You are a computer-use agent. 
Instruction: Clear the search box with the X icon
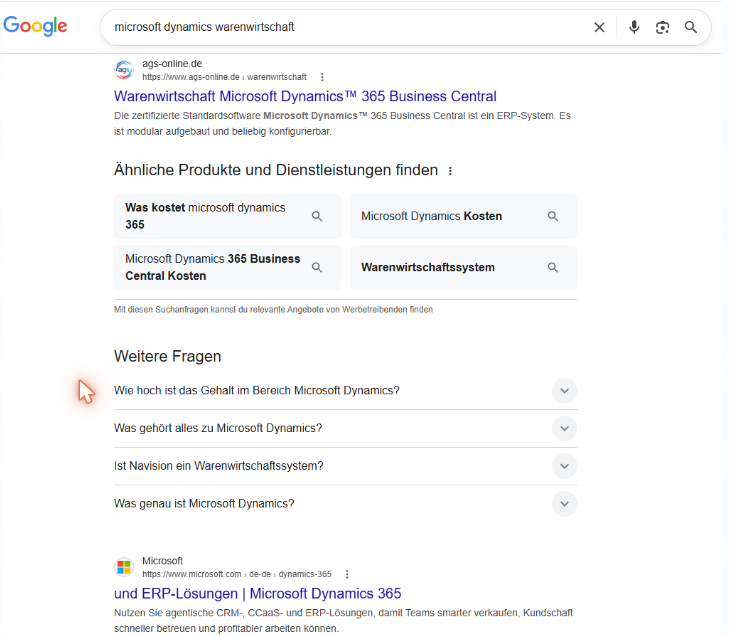pos(599,27)
